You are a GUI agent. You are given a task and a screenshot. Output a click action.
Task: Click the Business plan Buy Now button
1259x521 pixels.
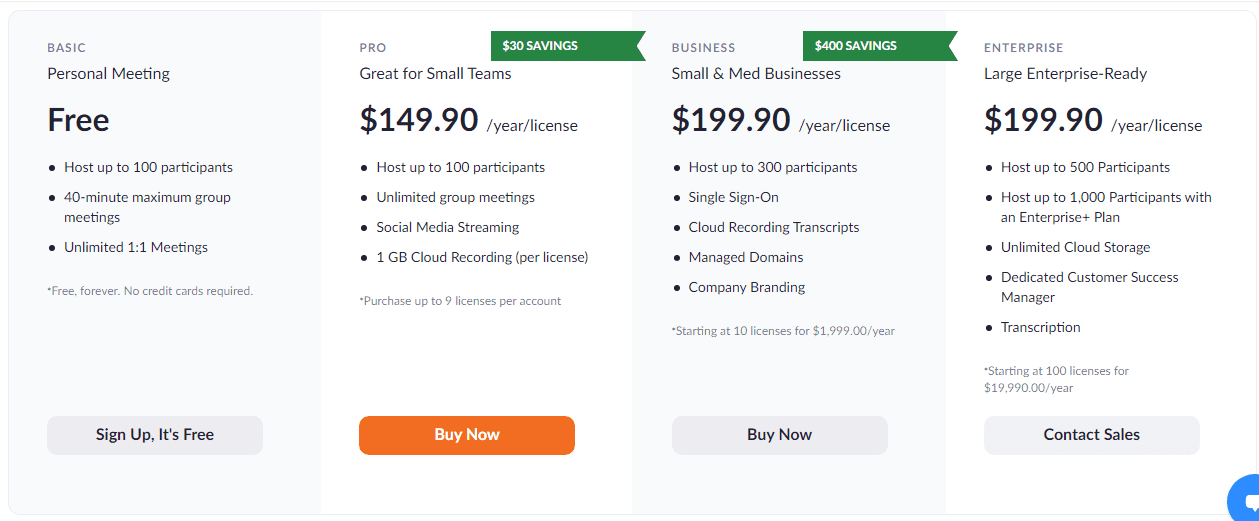click(779, 435)
